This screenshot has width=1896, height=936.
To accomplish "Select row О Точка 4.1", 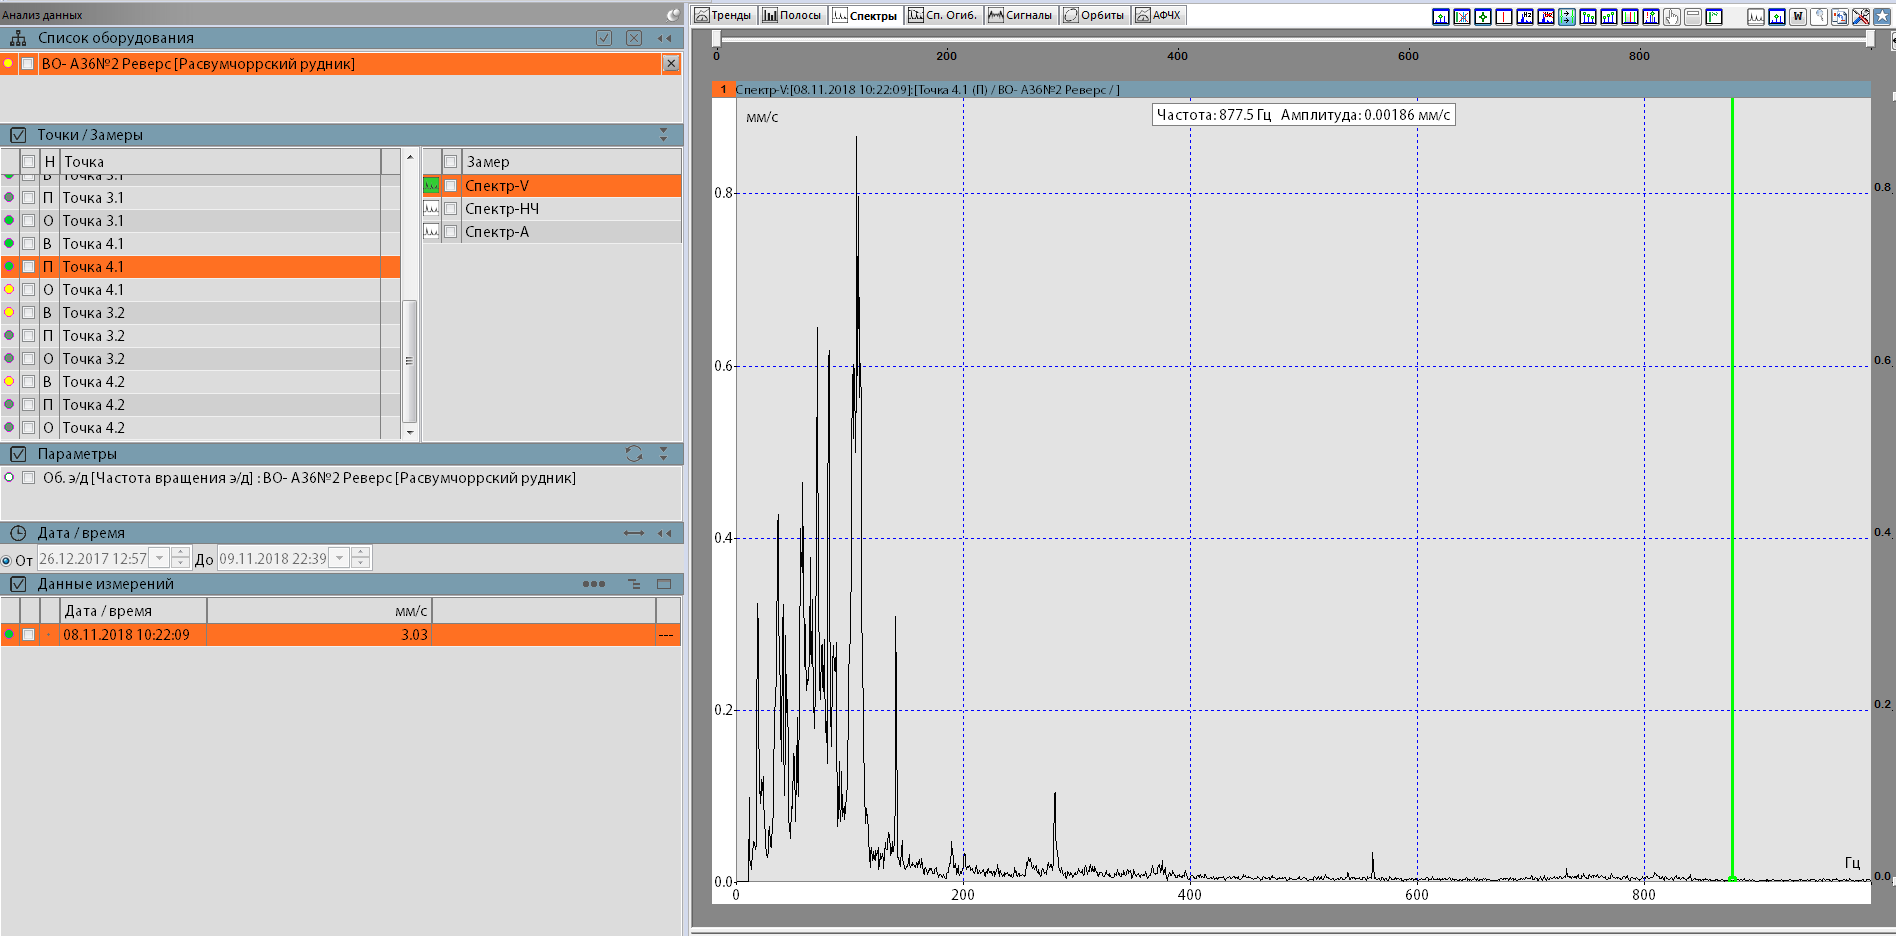I will click(x=200, y=290).
